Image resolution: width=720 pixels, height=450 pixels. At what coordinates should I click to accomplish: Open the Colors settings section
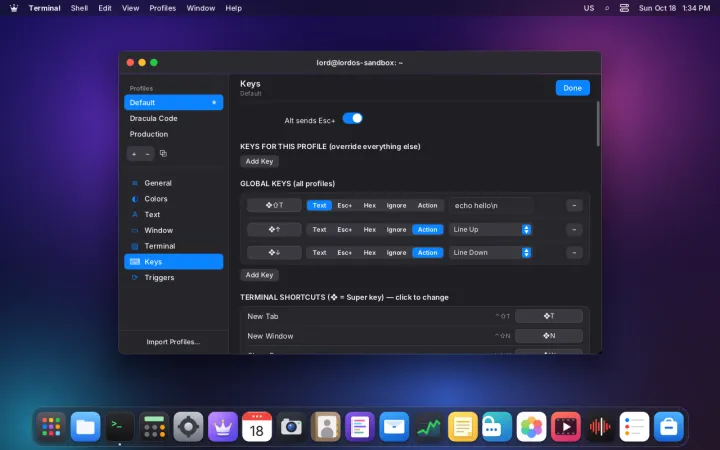tap(174, 199)
